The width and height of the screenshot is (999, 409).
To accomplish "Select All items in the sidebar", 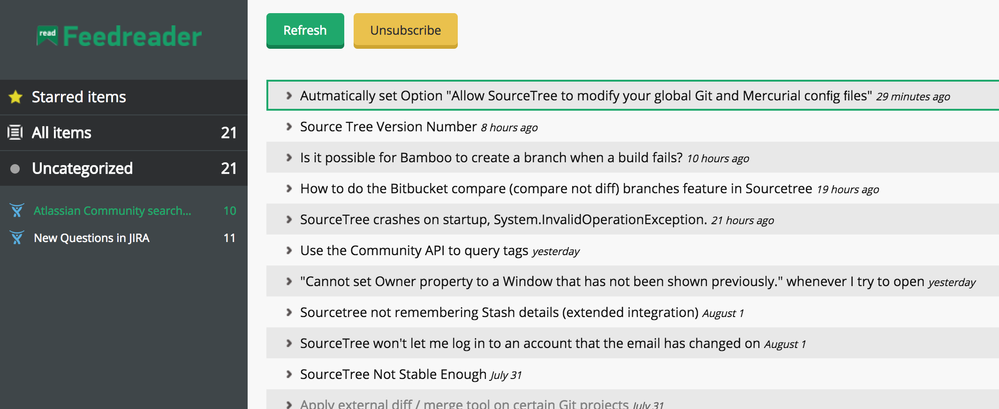I will [124, 133].
